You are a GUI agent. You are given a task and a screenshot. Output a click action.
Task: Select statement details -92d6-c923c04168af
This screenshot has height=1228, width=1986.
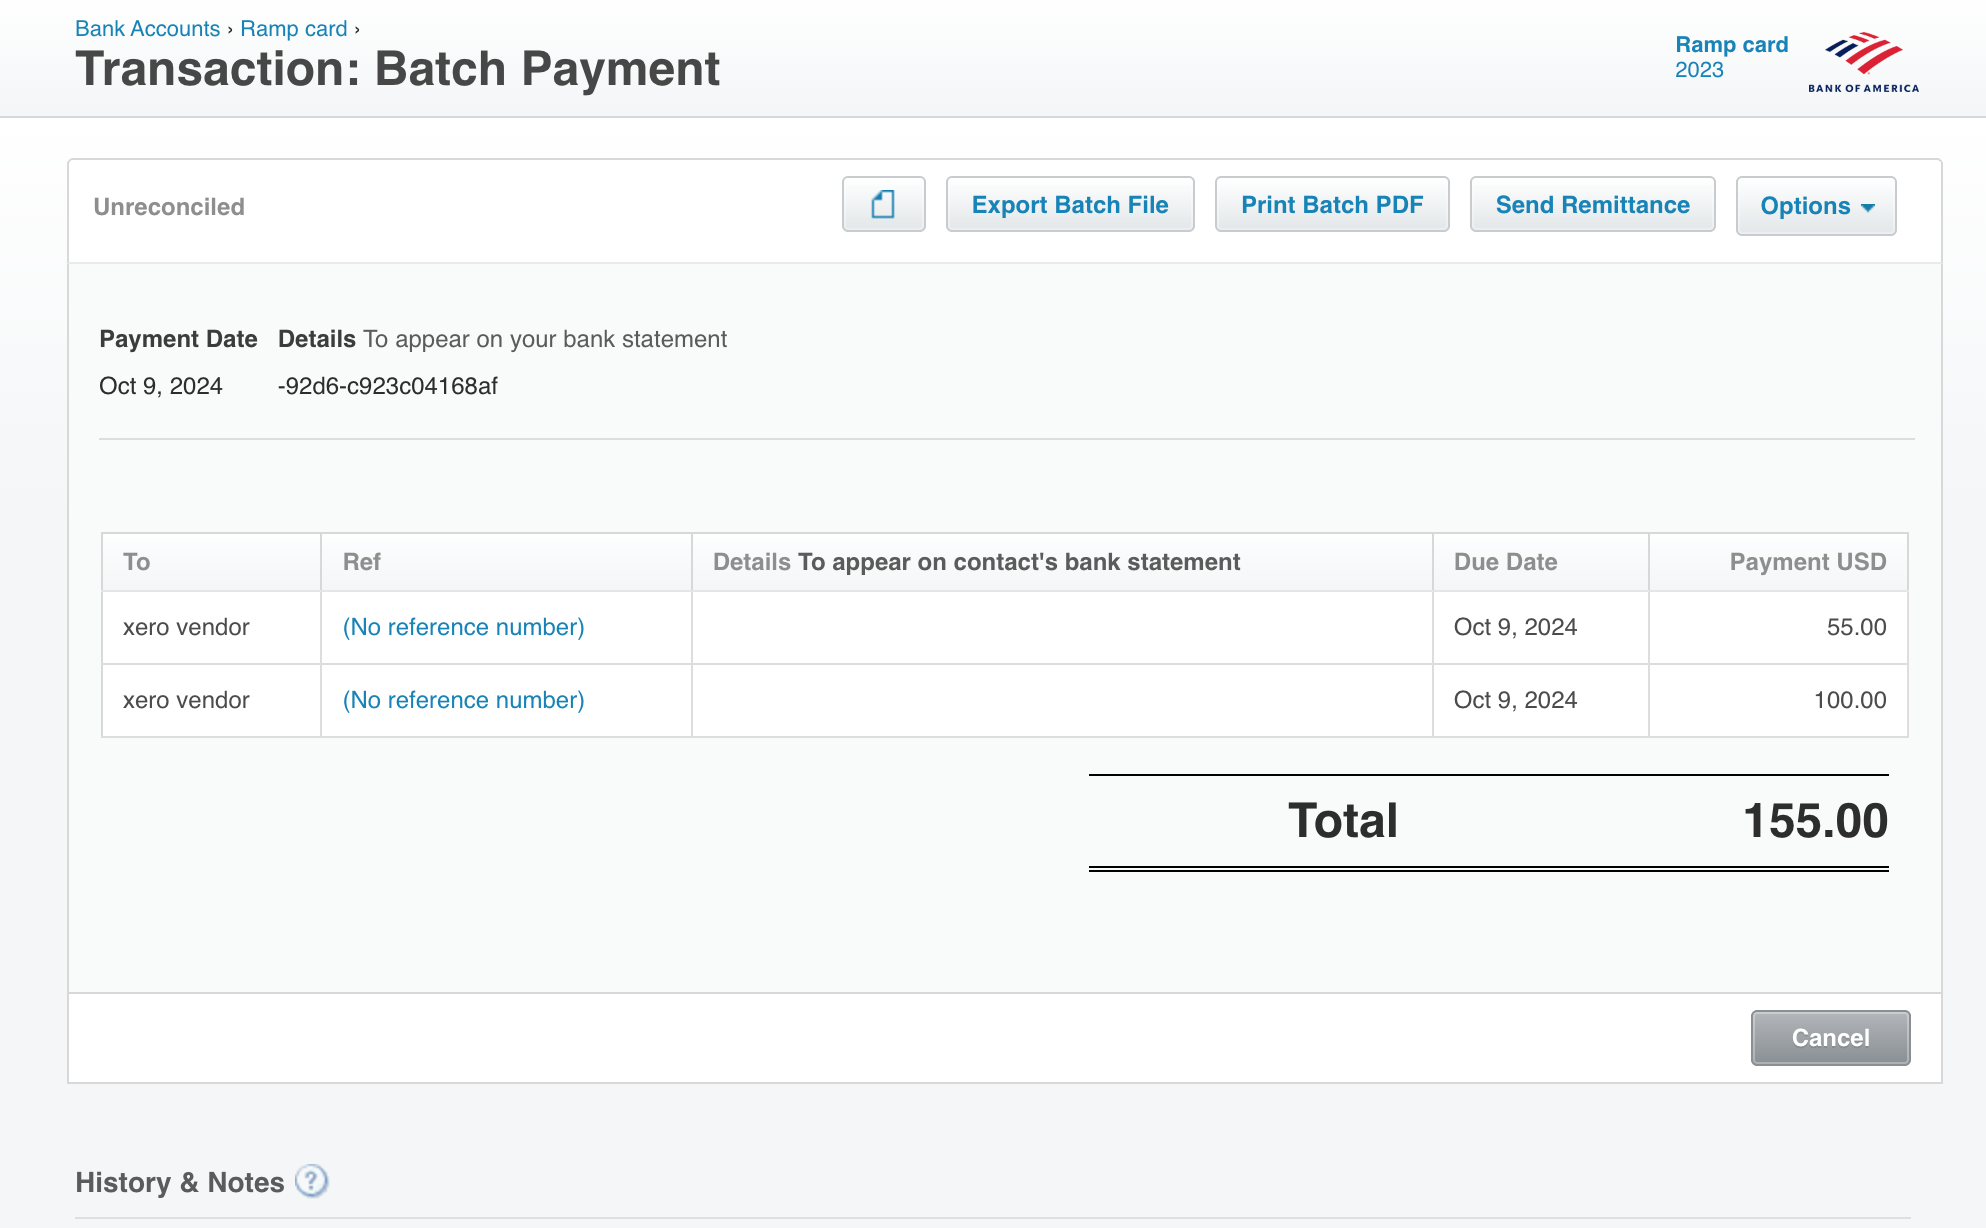(387, 386)
